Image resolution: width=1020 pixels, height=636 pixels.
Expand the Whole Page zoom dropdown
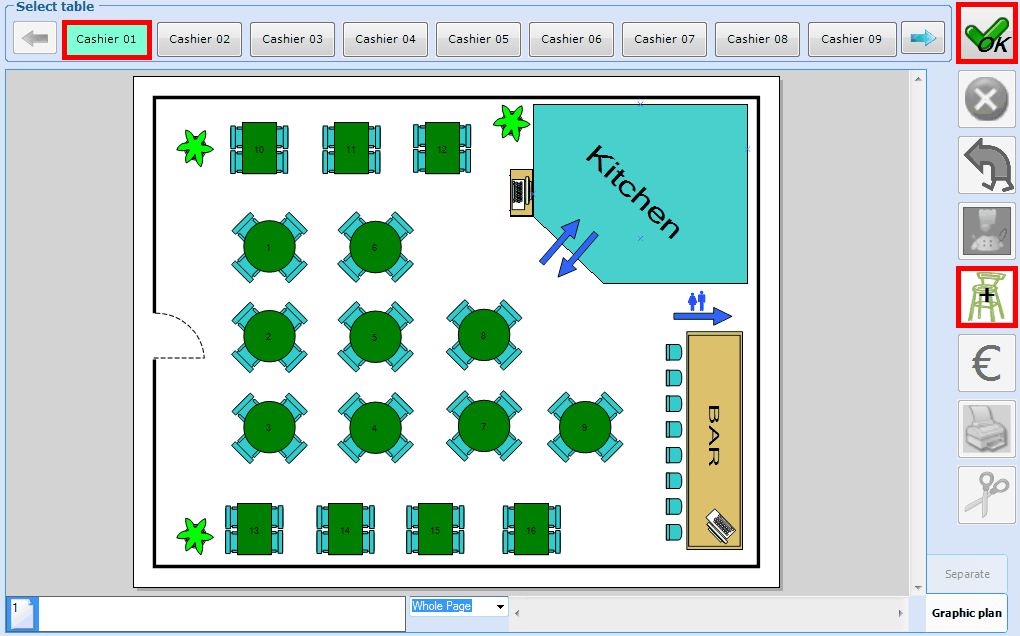(499, 607)
